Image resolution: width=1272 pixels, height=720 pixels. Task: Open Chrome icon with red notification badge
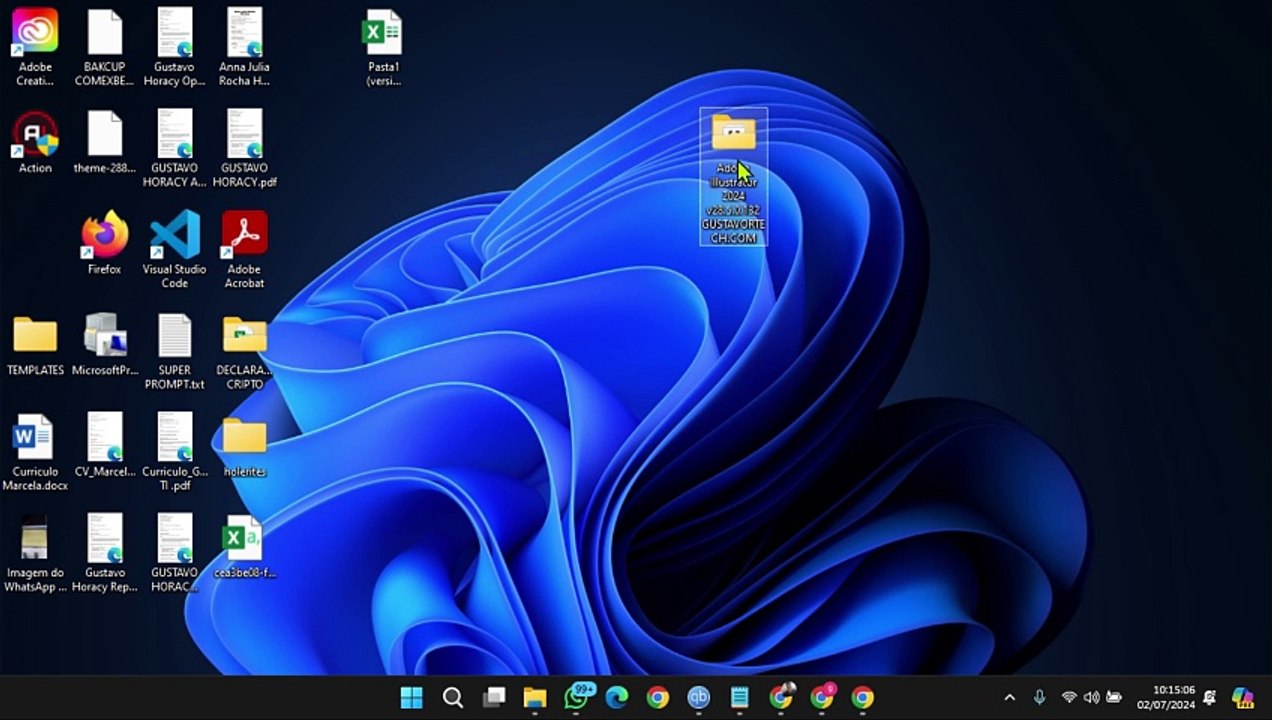822,696
